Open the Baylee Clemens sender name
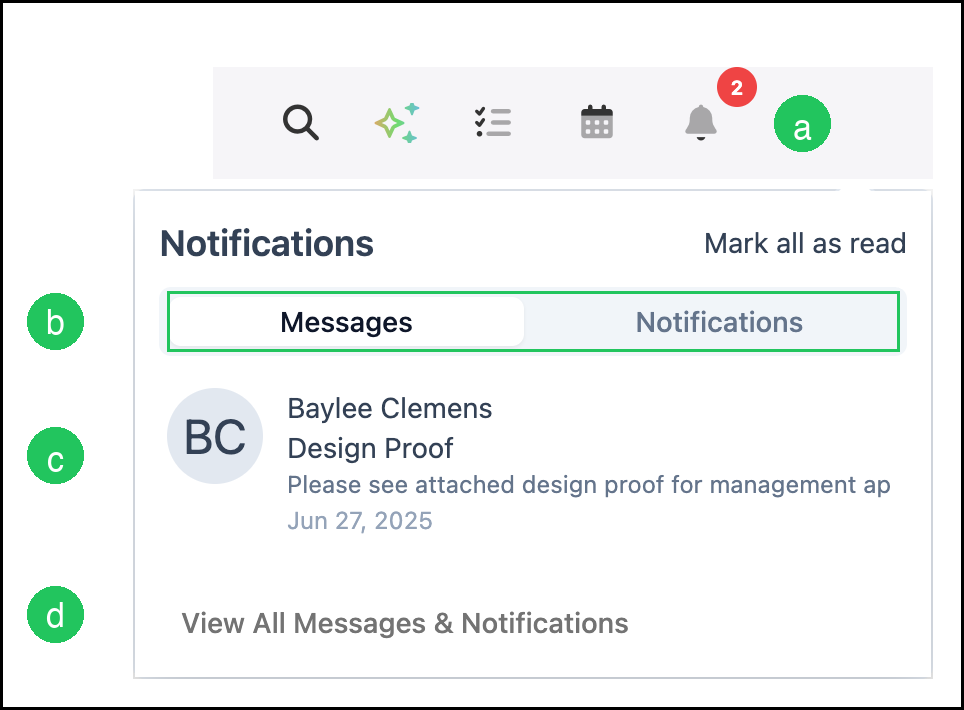This screenshot has height=710, width=964. (x=390, y=409)
